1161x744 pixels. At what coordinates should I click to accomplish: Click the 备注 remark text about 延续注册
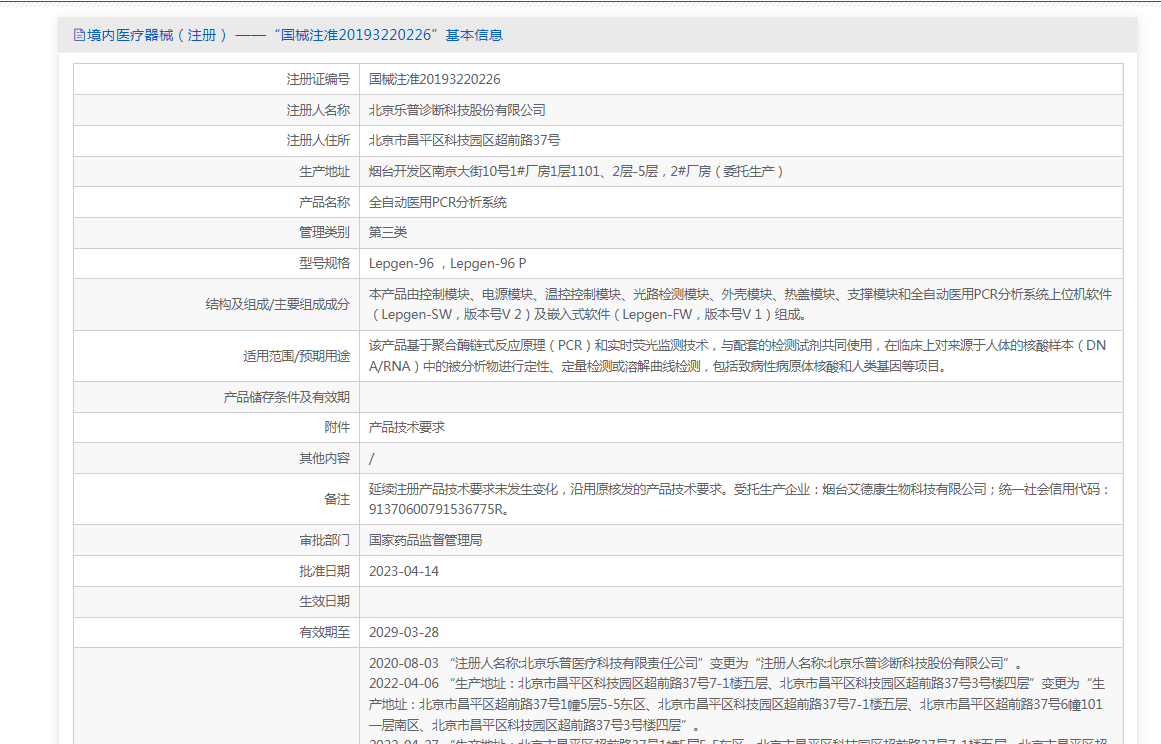pos(738,498)
